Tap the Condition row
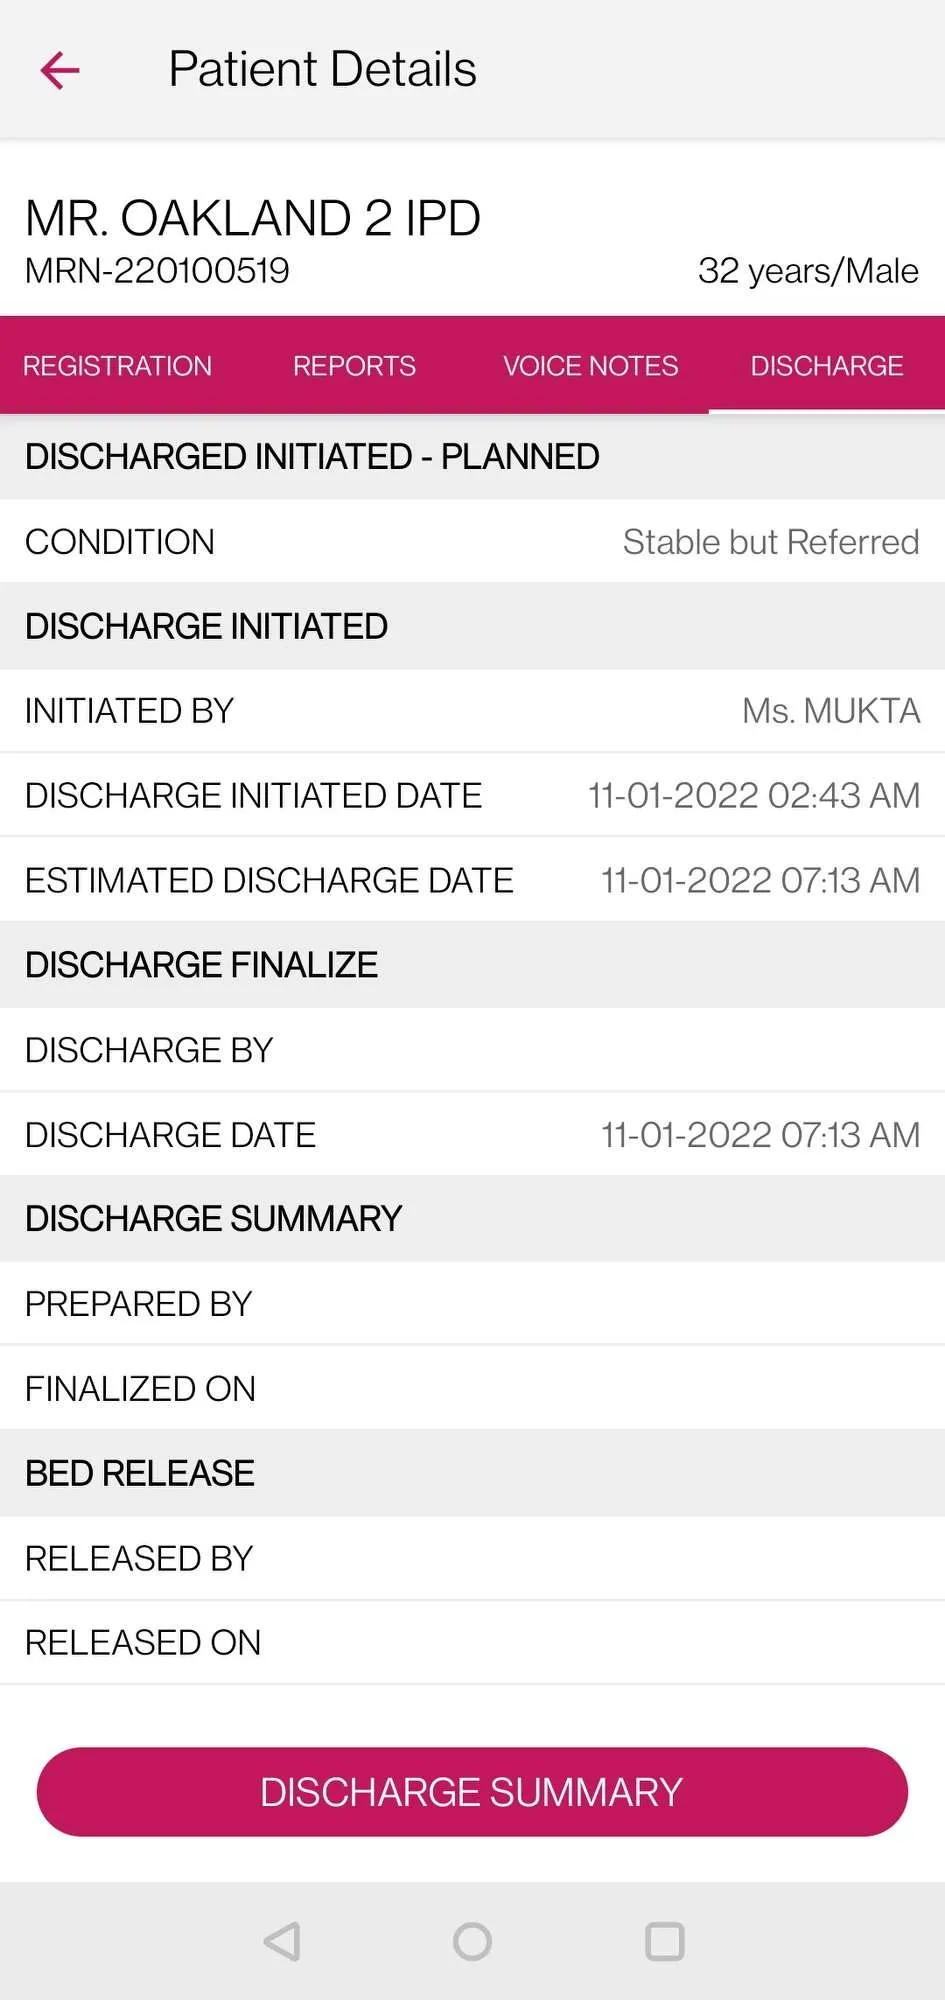The width and height of the screenshot is (945, 2000). click(x=472, y=541)
